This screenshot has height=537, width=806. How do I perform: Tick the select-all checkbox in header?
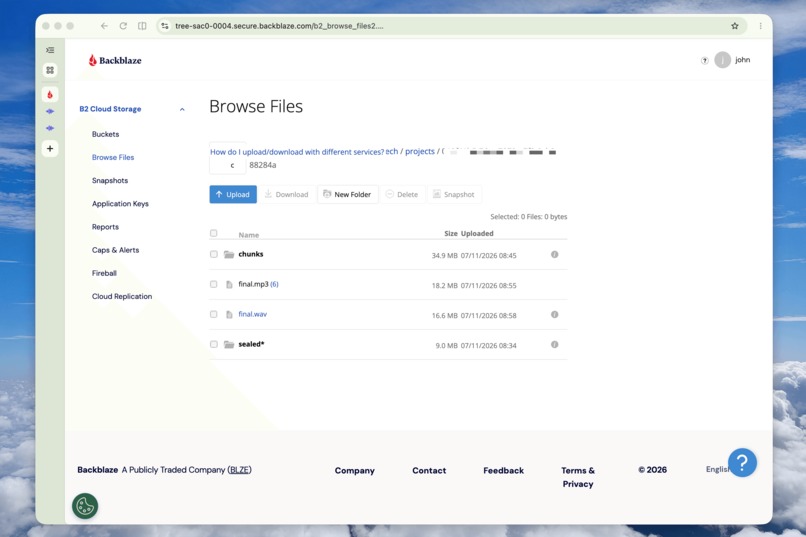click(x=214, y=233)
